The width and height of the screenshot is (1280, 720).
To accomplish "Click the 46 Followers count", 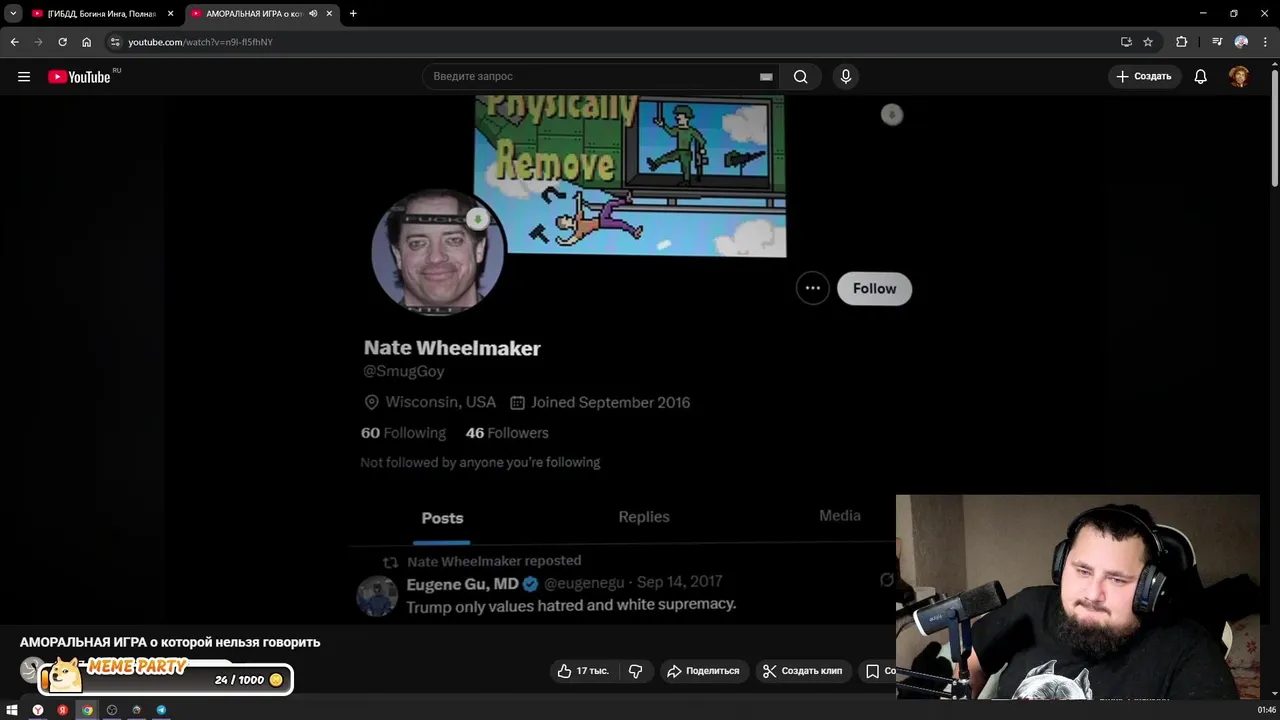I will 507,433.
